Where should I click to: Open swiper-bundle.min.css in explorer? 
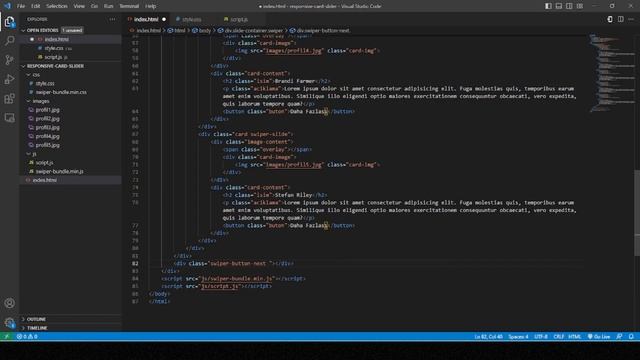pyautogui.click(x=61, y=92)
